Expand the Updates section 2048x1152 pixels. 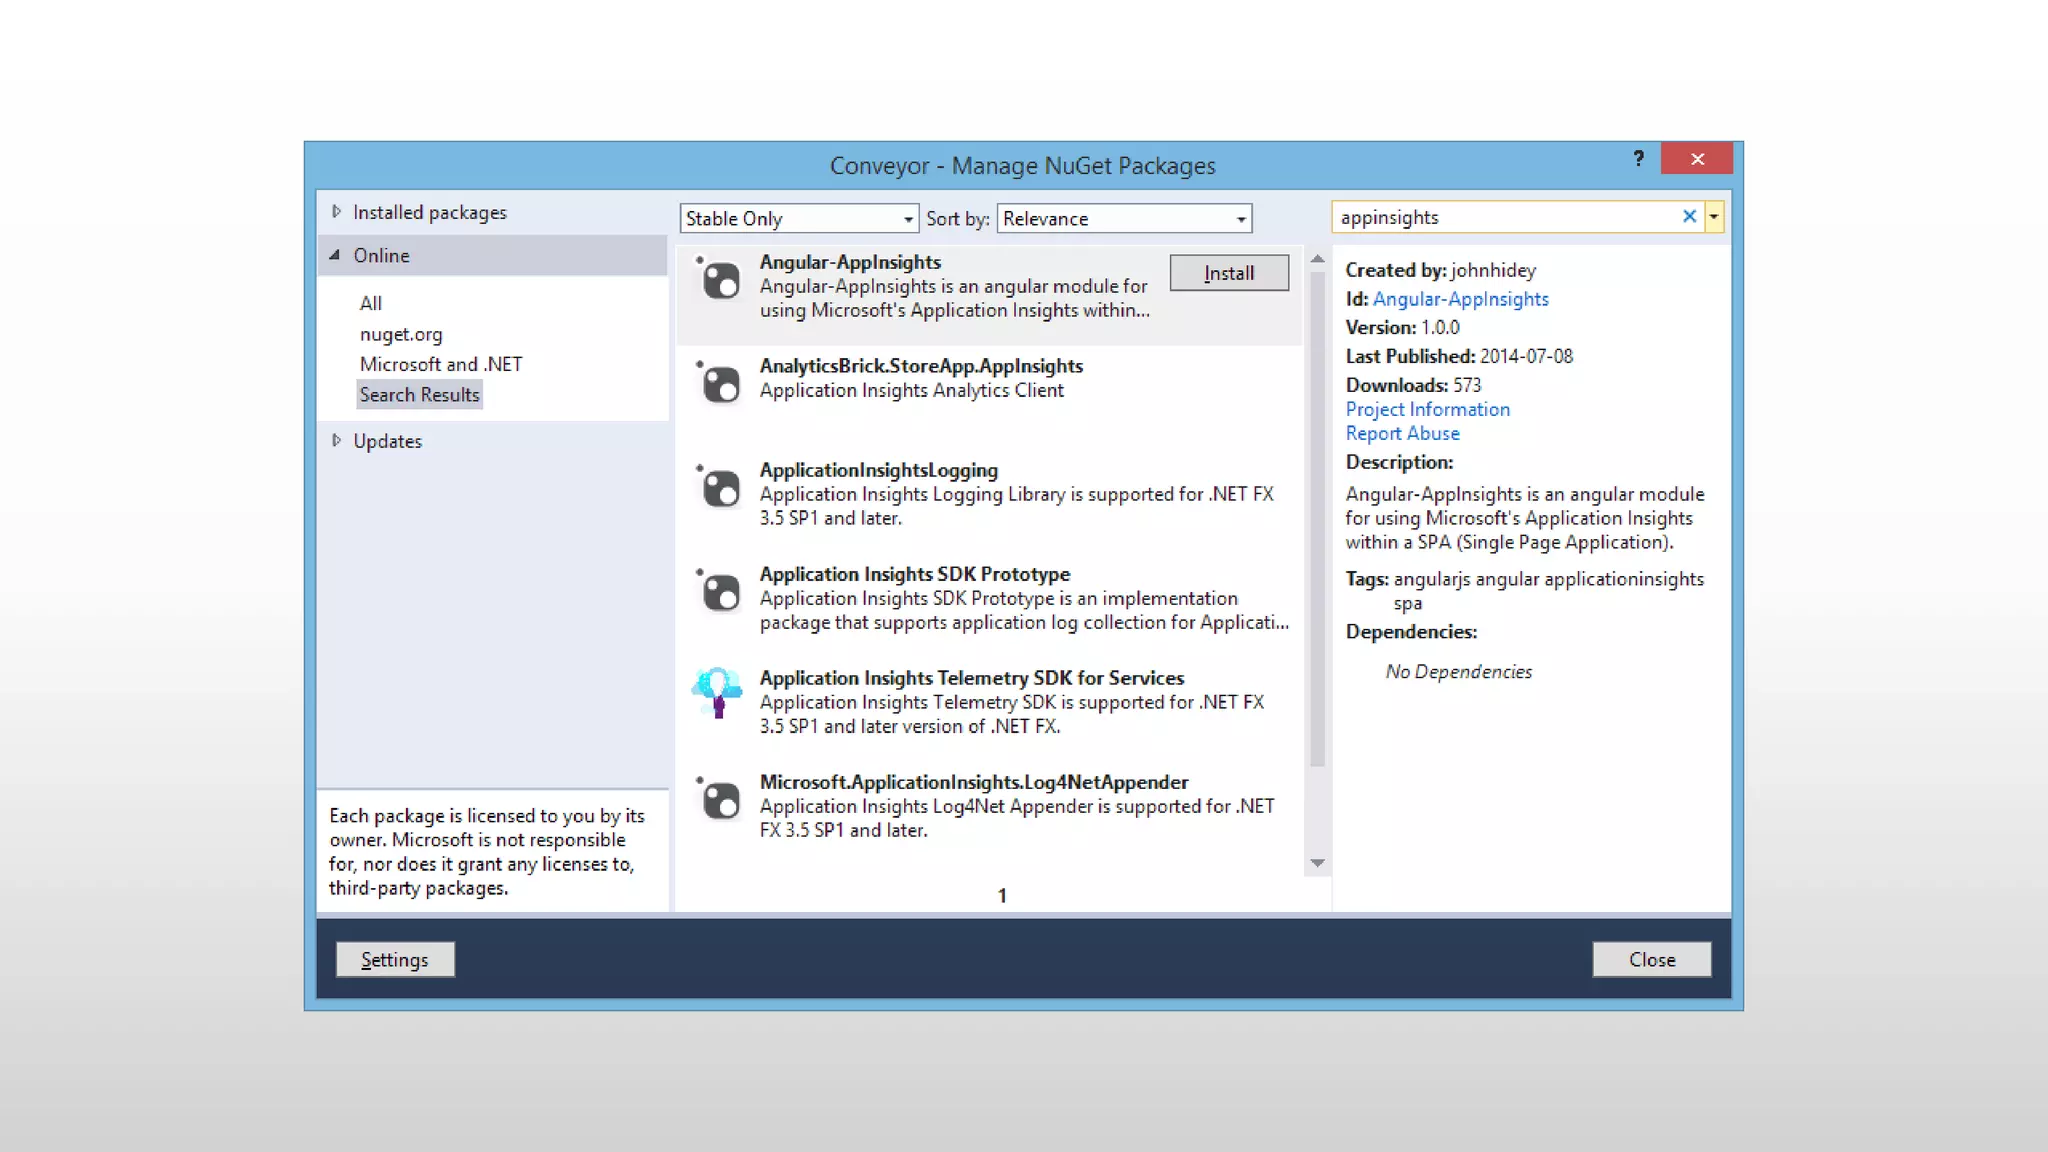coord(337,441)
